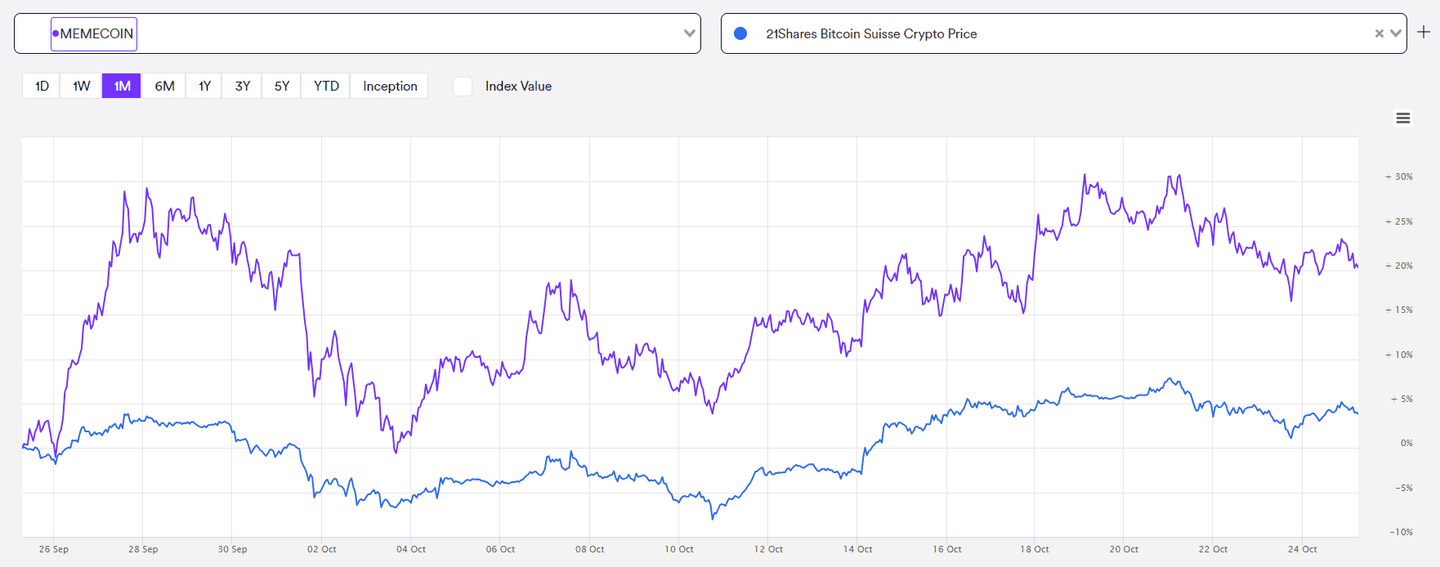Show year-to-date with YTD button

(326, 86)
